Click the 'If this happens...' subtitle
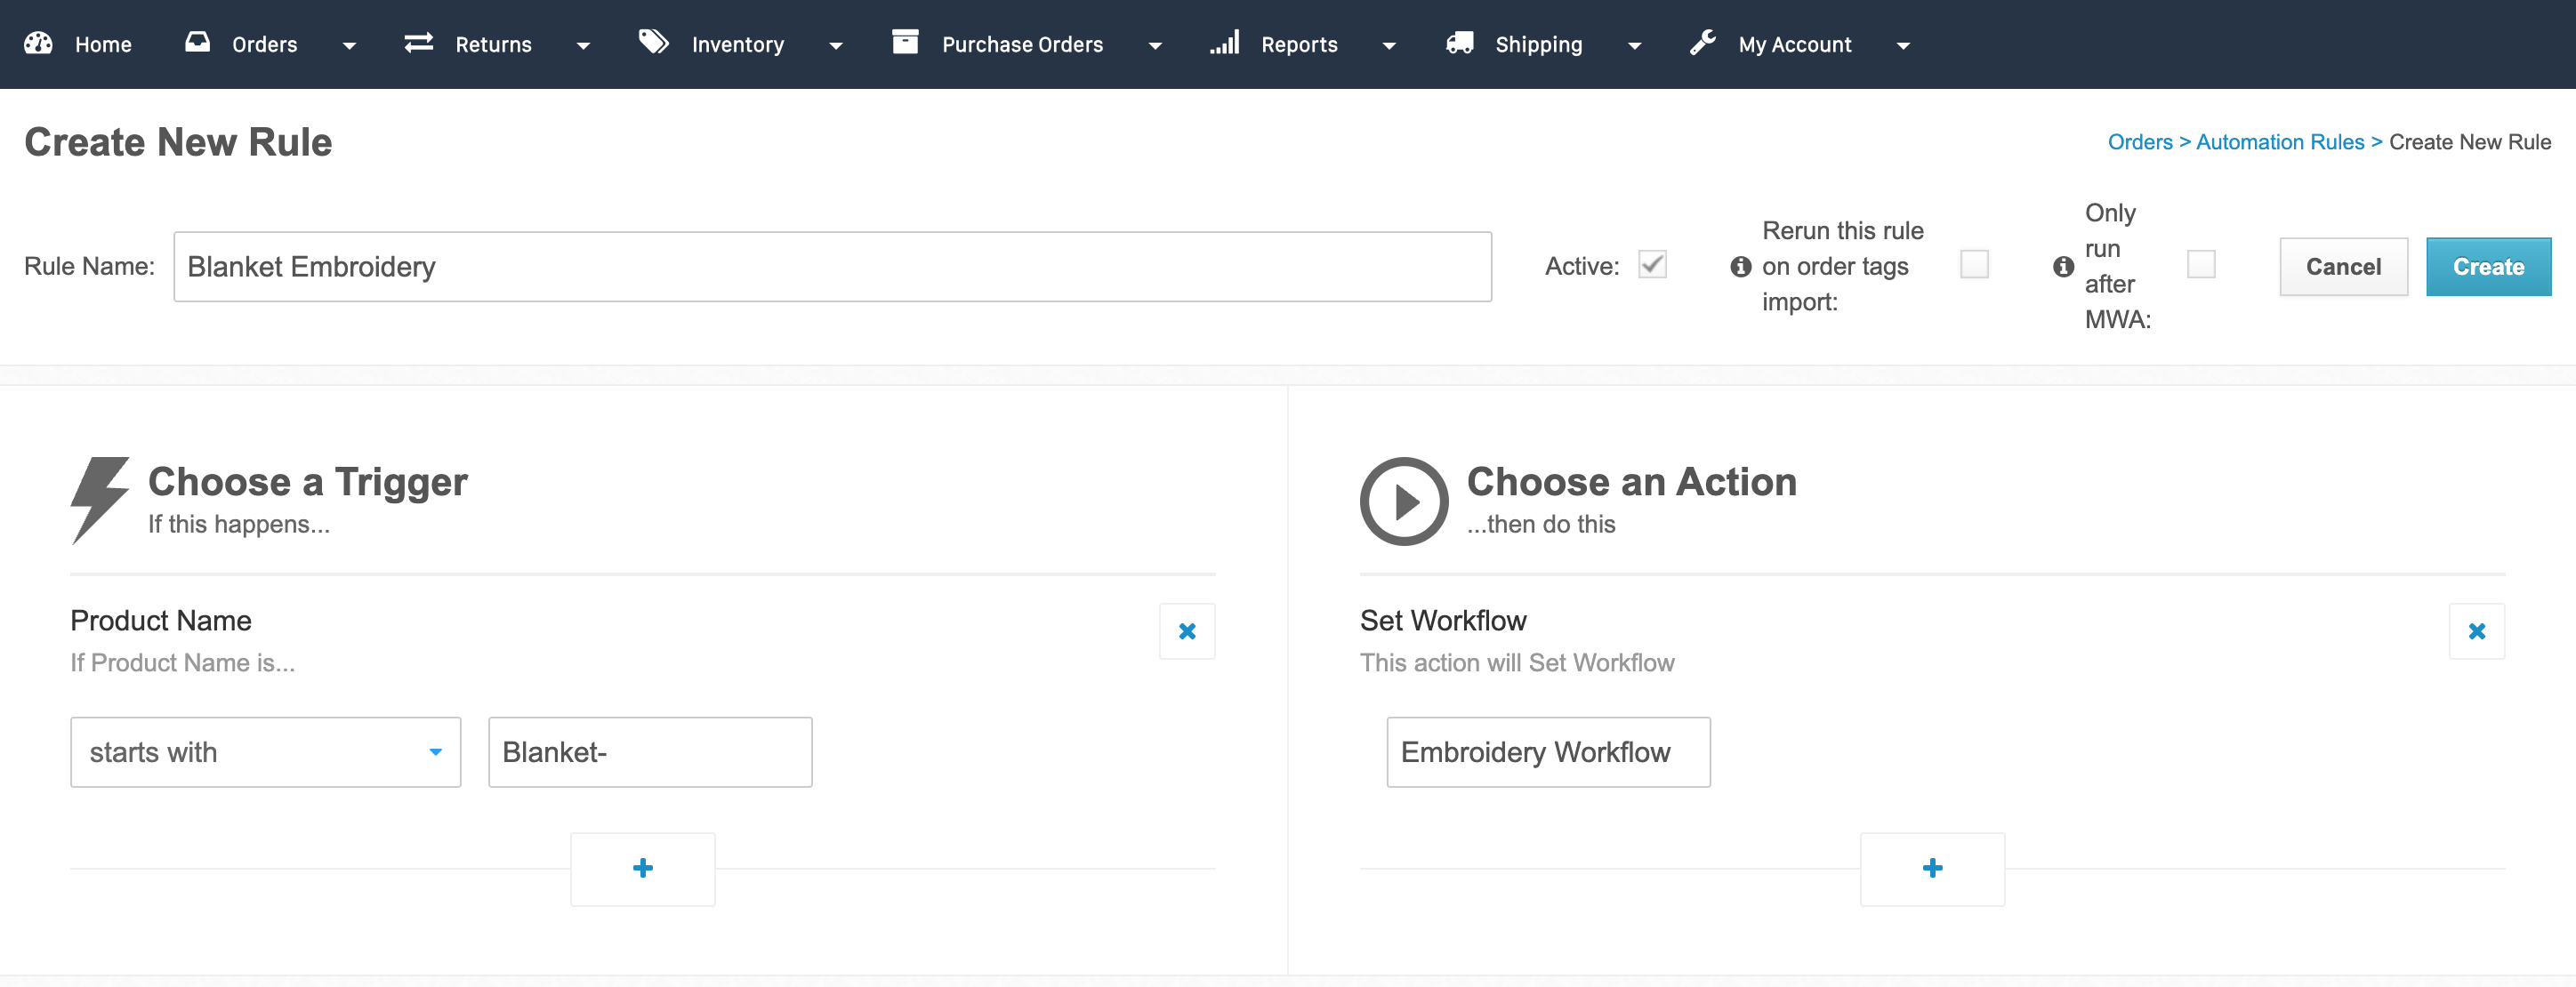This screenshot has height=987, width=2576. (238, 524)
